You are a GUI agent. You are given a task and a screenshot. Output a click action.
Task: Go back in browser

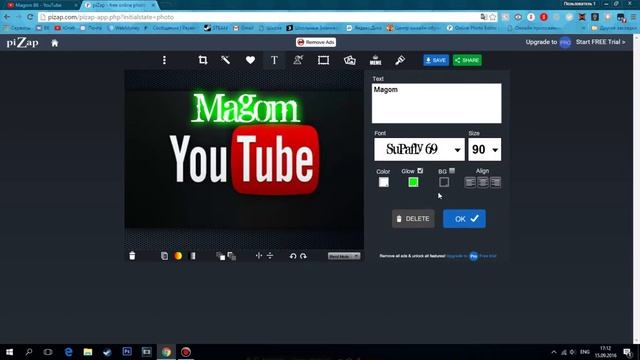click(7, 17)
